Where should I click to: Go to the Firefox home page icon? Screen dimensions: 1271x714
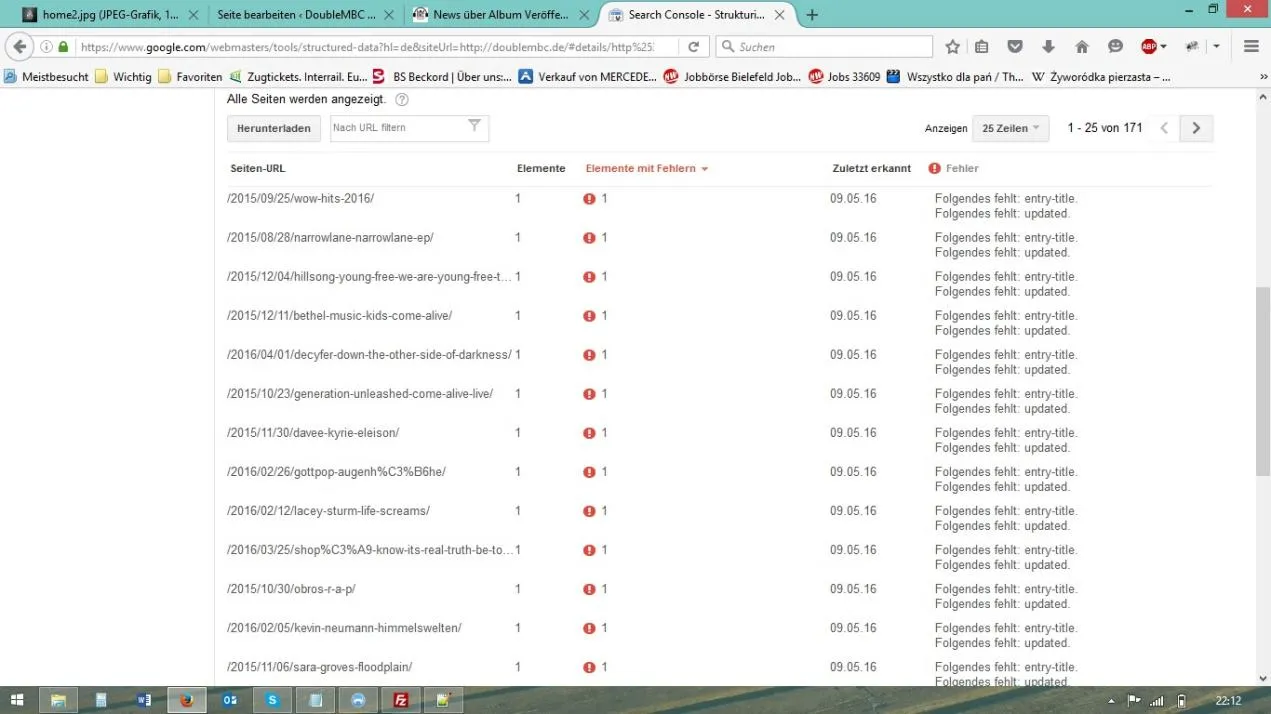pyautogui.click(x=1081, y=47)
